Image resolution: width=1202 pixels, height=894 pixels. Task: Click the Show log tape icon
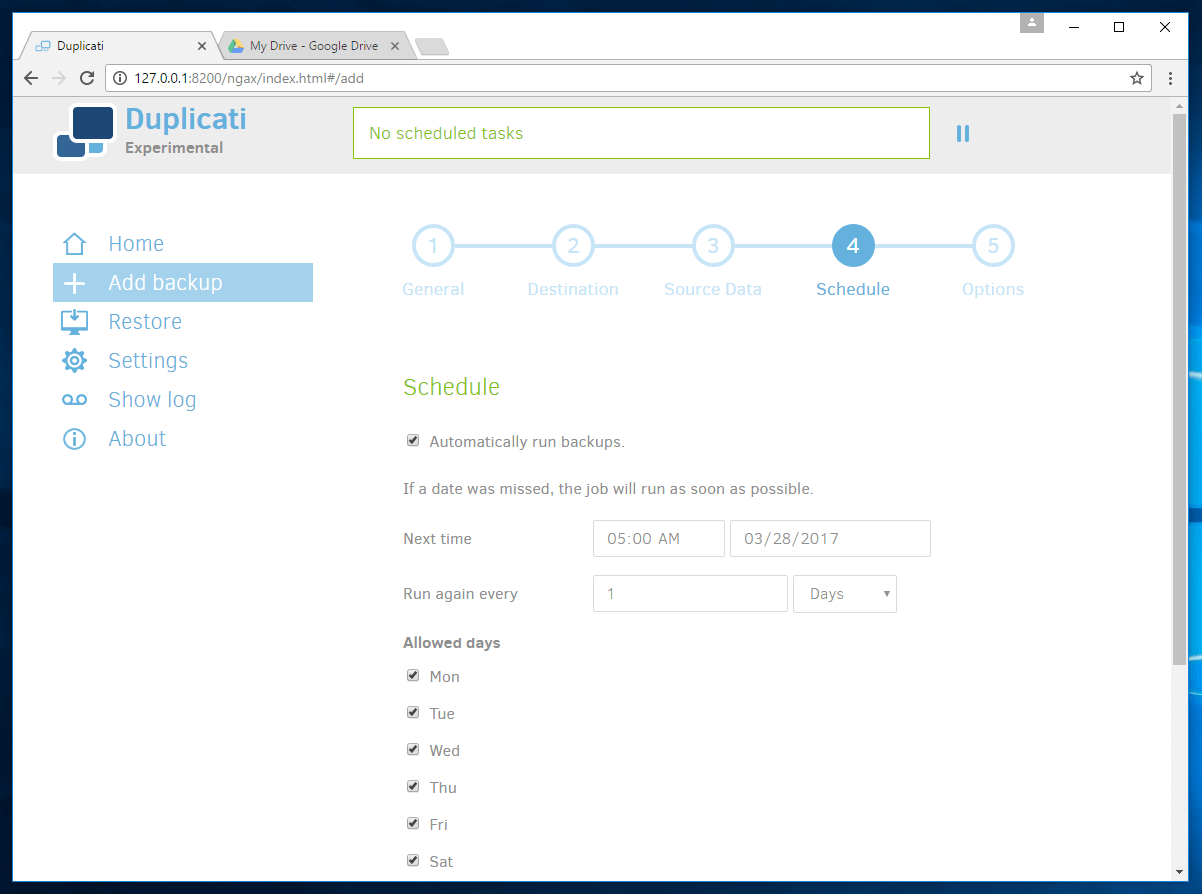click(74, 400)
